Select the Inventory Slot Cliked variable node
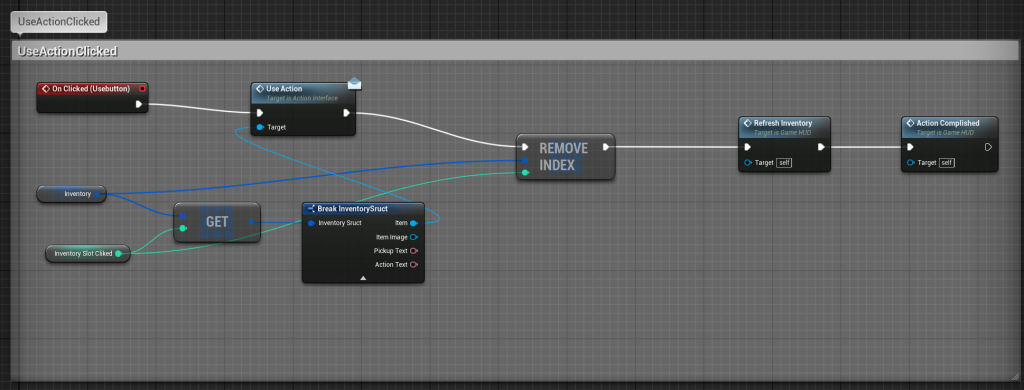Screen dimensions: 1024x390 [88, 253]
